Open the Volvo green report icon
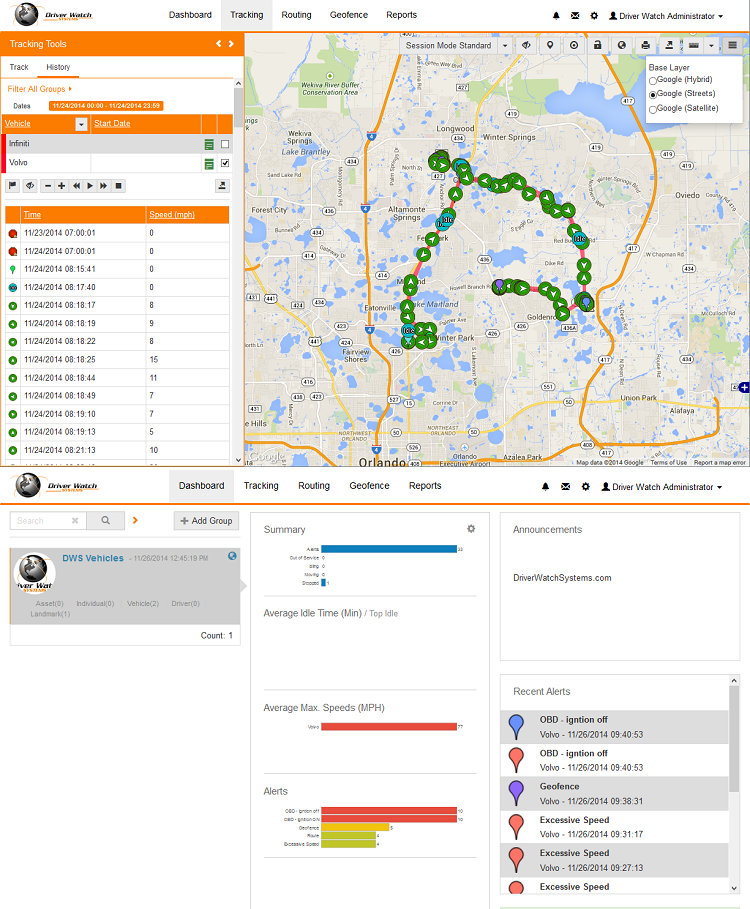750x909 pixels. [209, 164]
